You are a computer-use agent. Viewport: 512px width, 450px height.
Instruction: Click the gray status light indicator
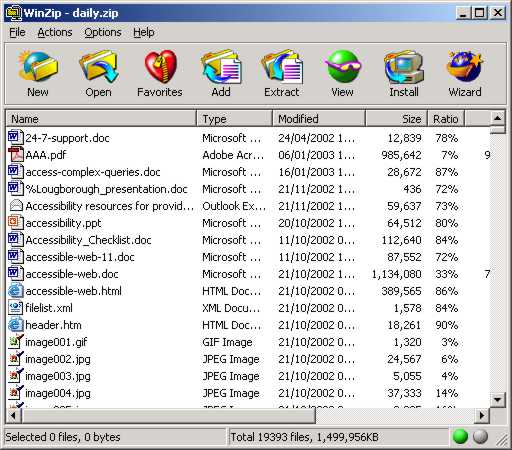click(x=481, y=436)
